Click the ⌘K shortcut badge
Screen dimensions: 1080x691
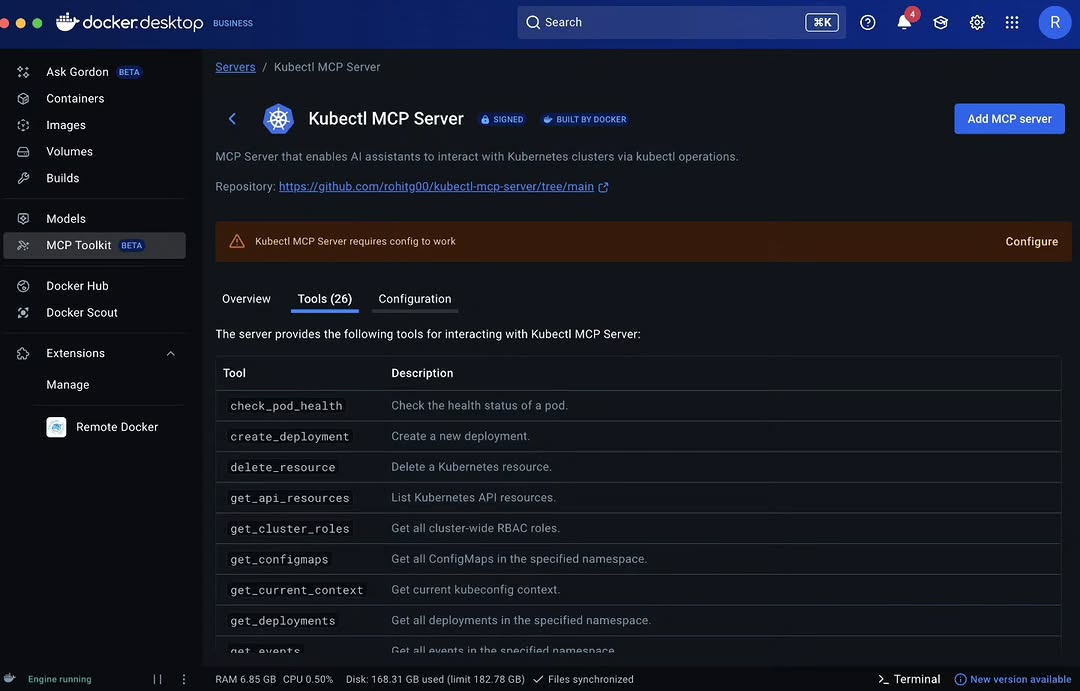[x=822, y=22]
